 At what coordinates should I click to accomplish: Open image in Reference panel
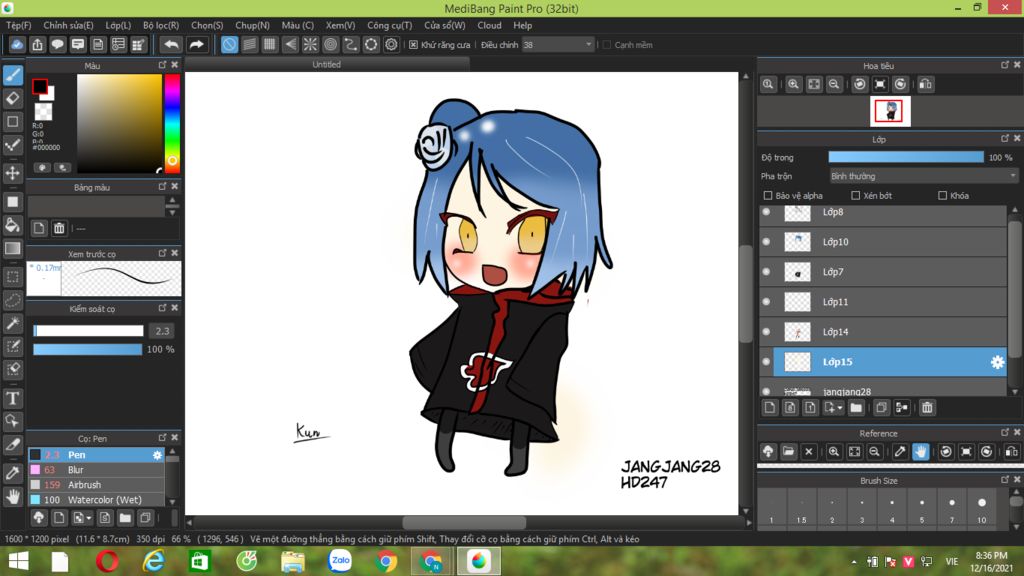[x=788, y=452]
